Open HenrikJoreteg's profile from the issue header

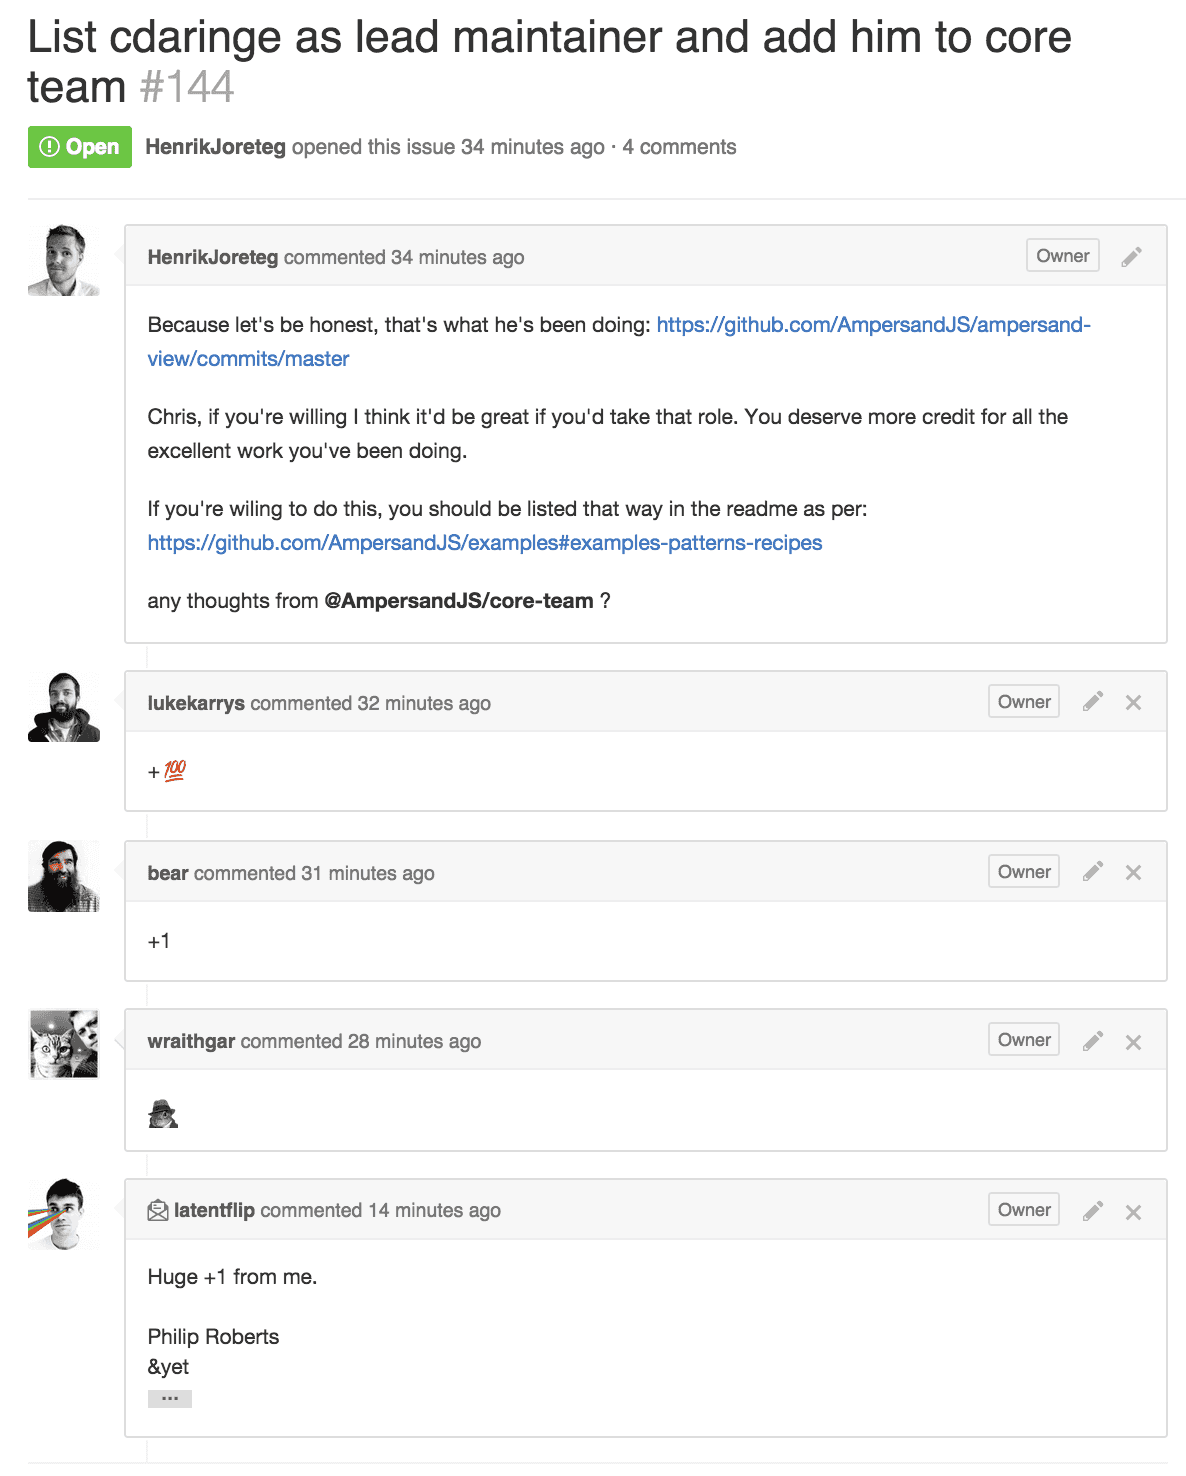[215, 147]
